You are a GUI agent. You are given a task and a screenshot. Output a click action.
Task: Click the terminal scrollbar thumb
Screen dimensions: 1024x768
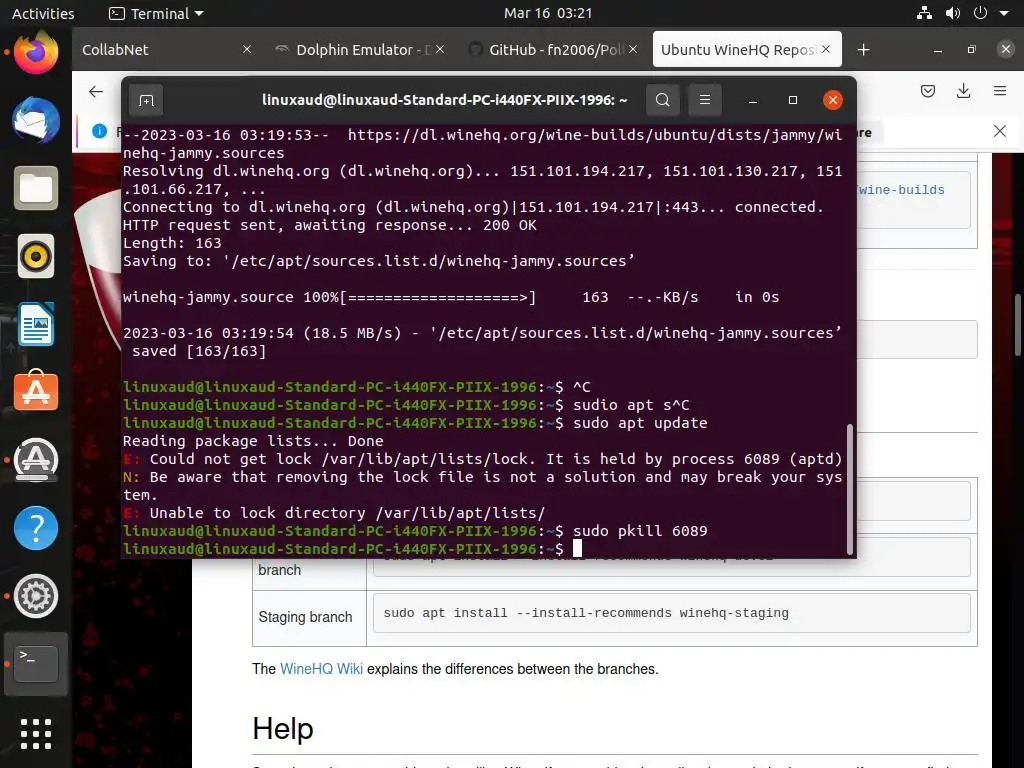850,488
